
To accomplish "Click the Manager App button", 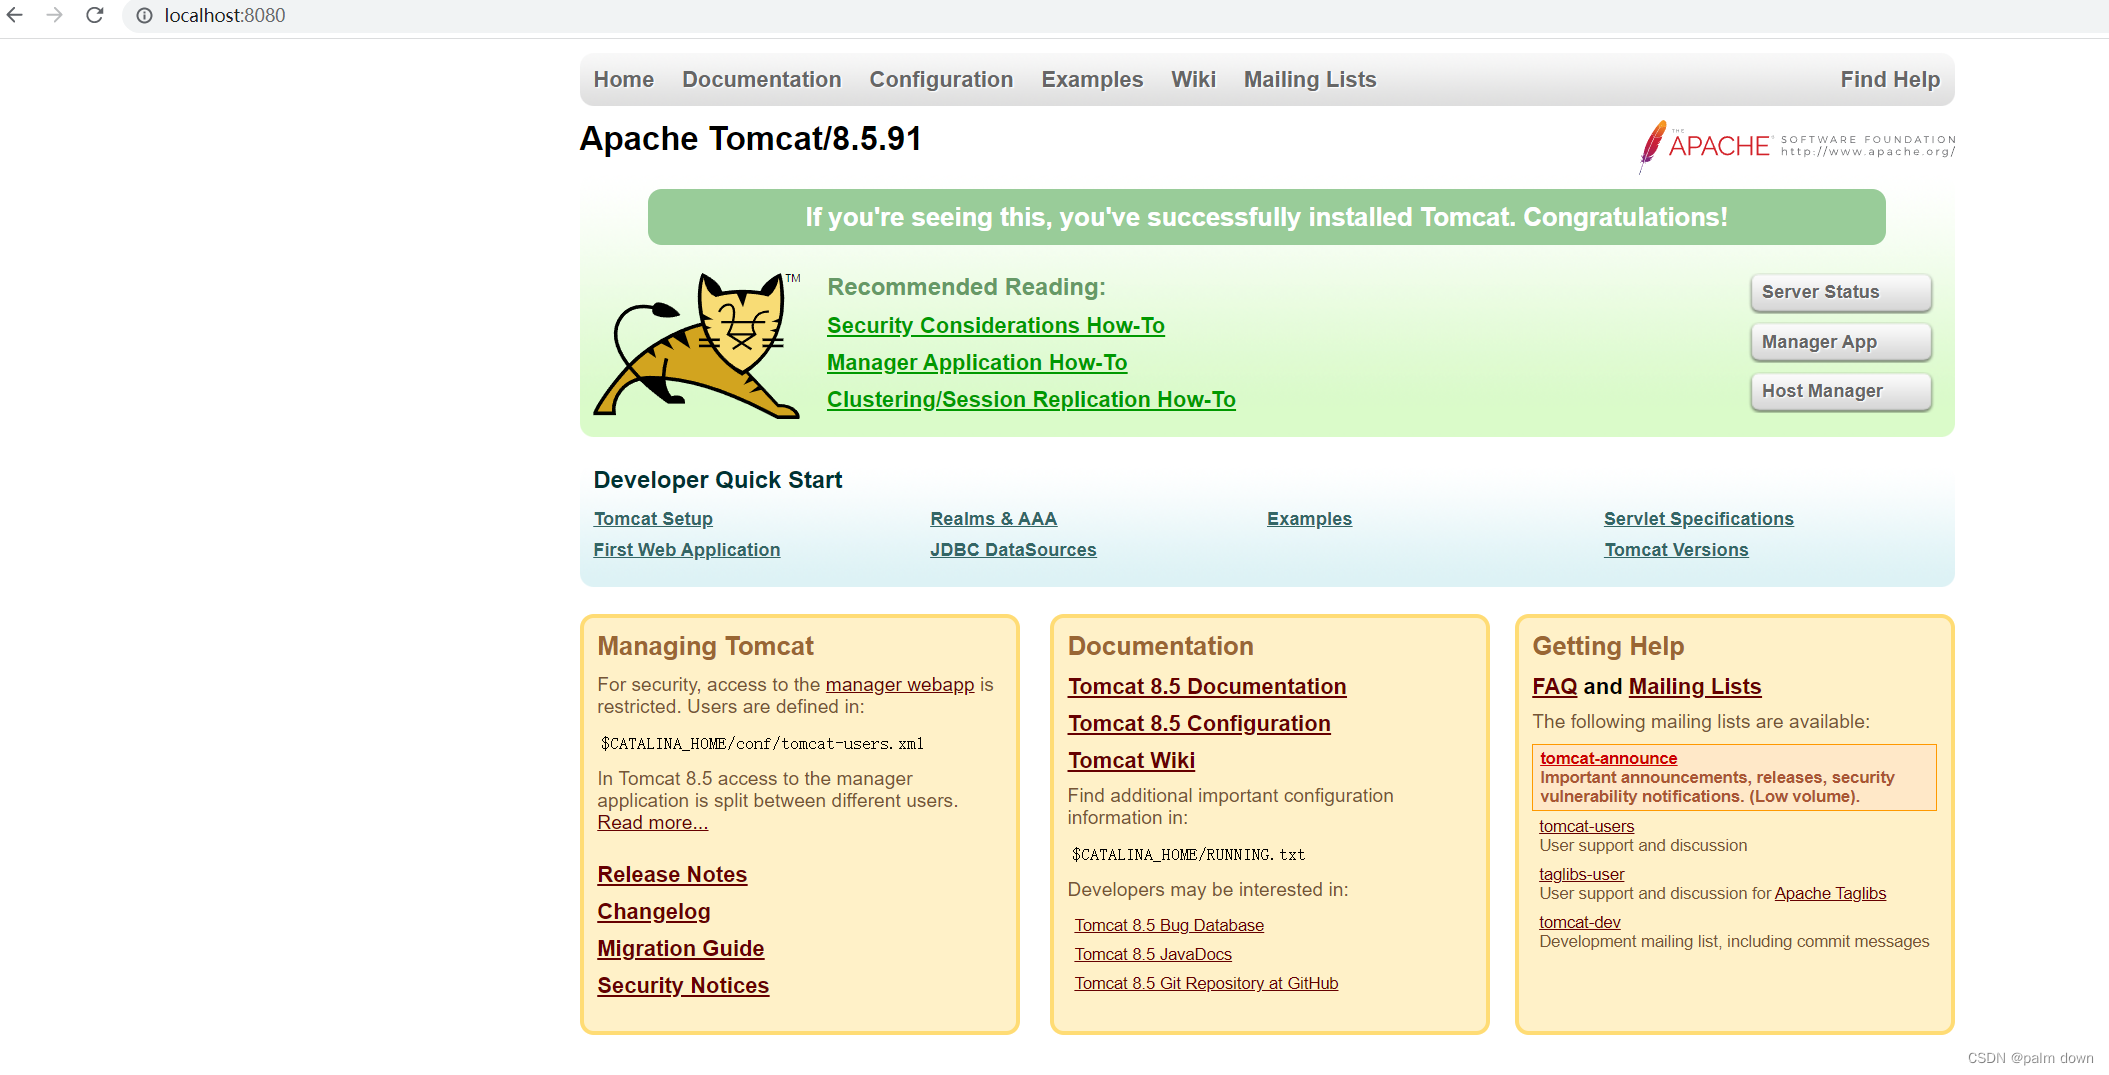I will tap(1841, 342).
